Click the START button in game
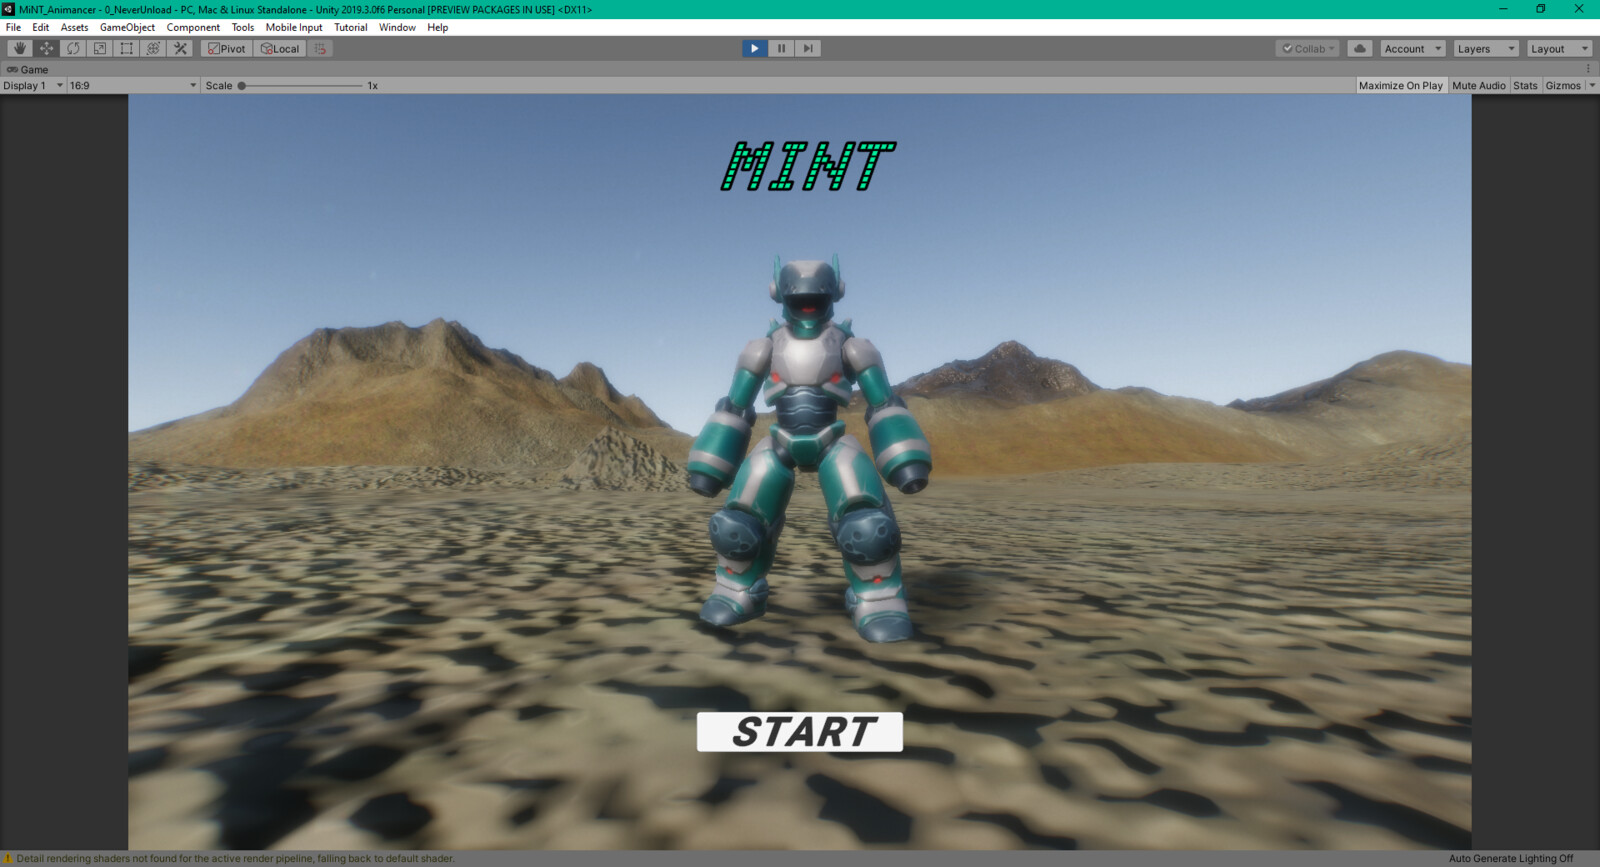1600x867 pixels. click(800, 732)
